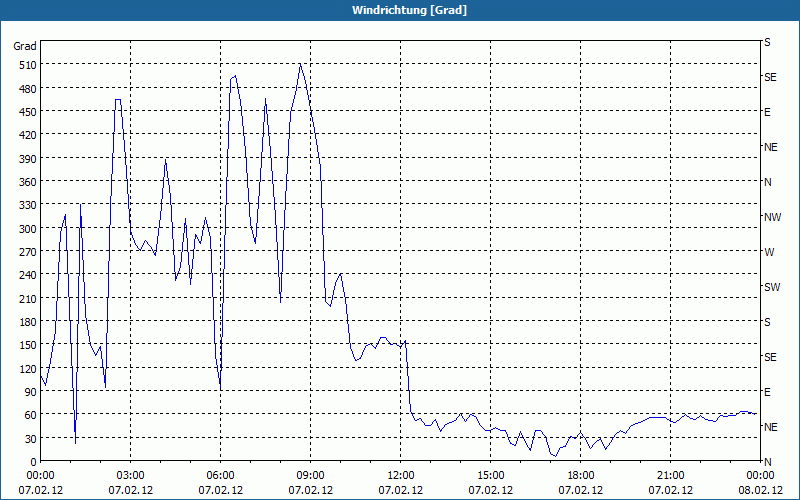Click the 08.02.12 date label

[x=760, y=490]
